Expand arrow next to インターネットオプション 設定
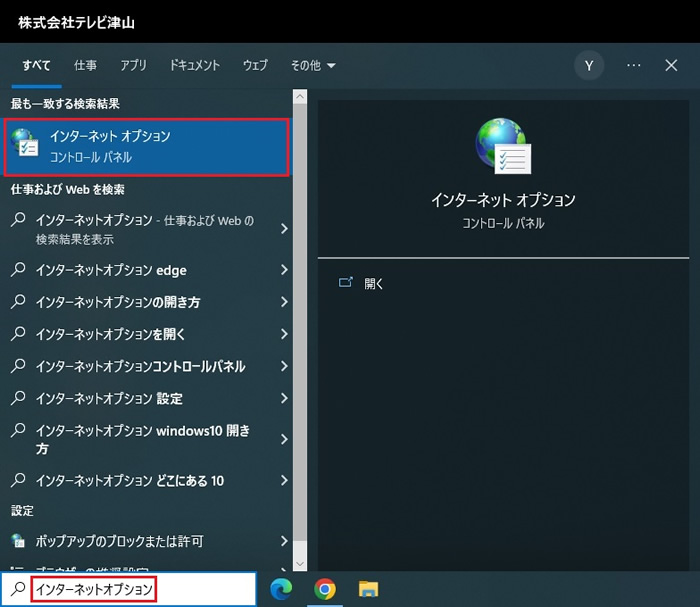The height and width of the screenshot is (607, 700). (284, 398)
